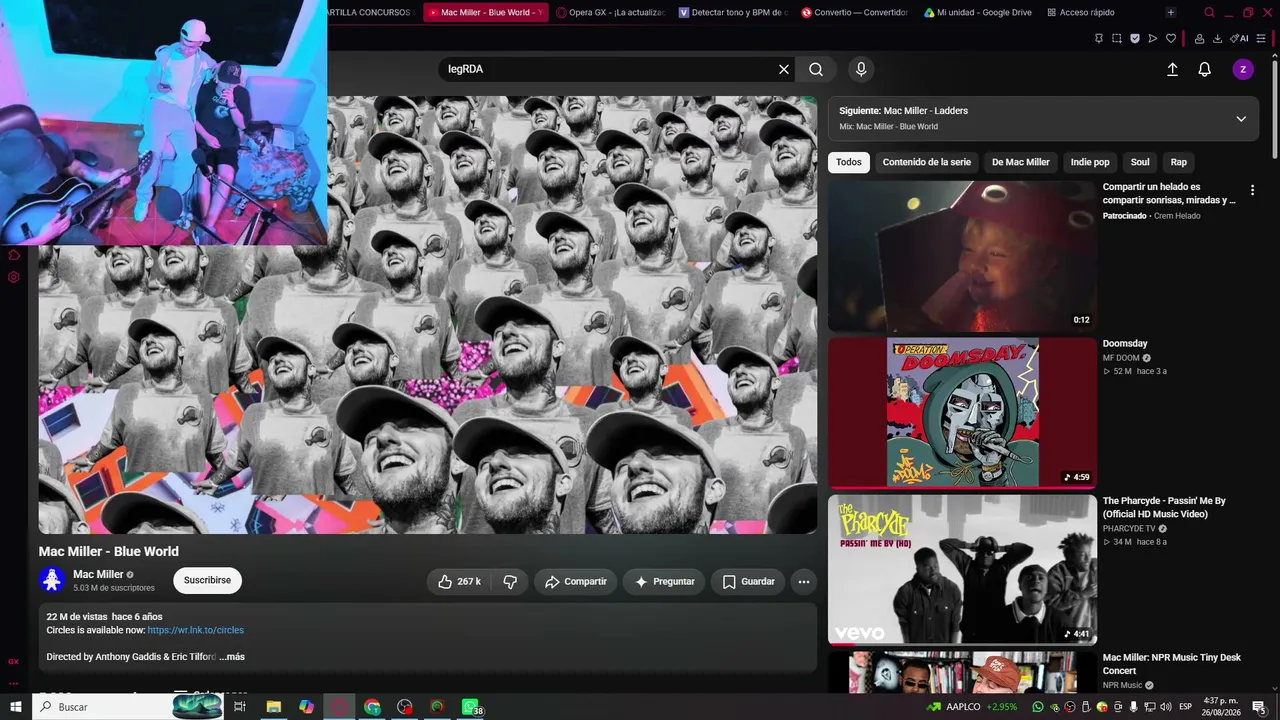Click the Opera GX pin icon in toolbar
Screen dimensions: 1280x720
(x=1099, y=38)
